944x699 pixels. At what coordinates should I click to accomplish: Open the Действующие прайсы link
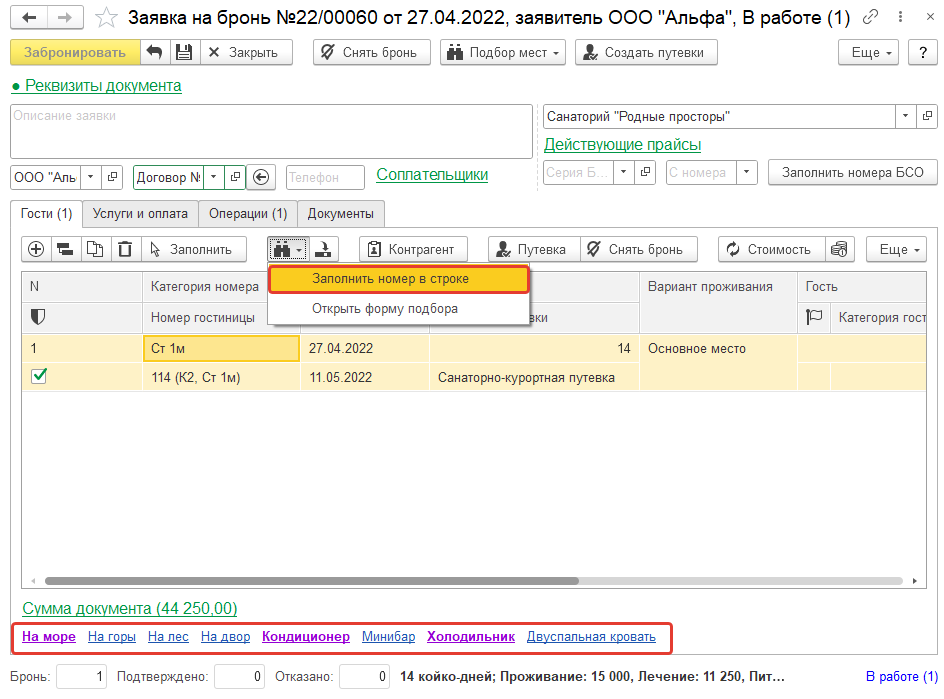[623, 144]
